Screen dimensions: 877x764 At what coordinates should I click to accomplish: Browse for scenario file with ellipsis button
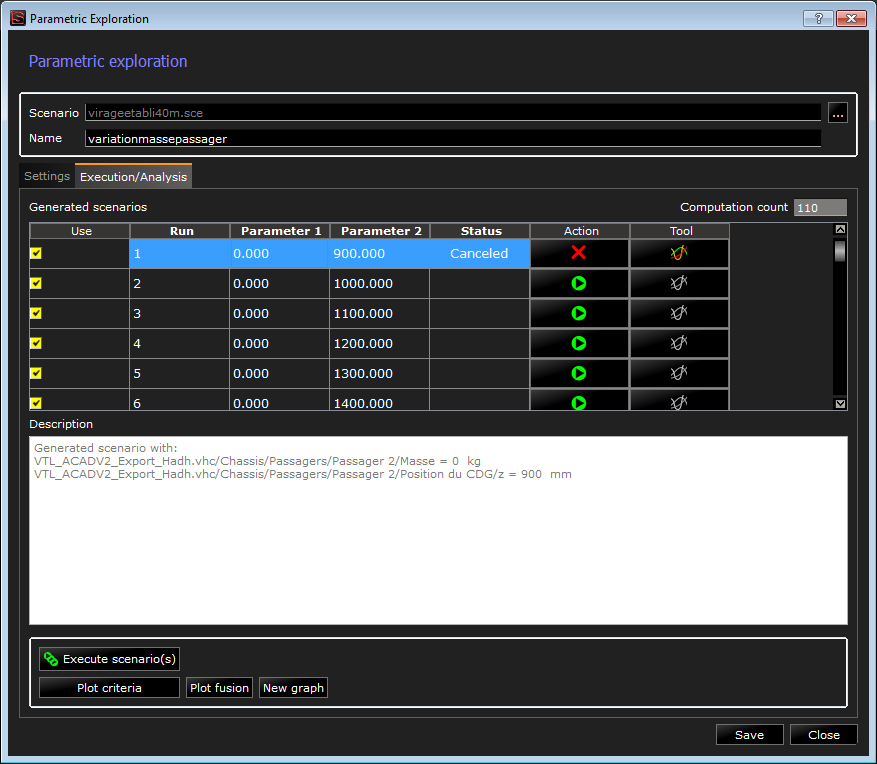pyautogui.click(x=838, y=113)
